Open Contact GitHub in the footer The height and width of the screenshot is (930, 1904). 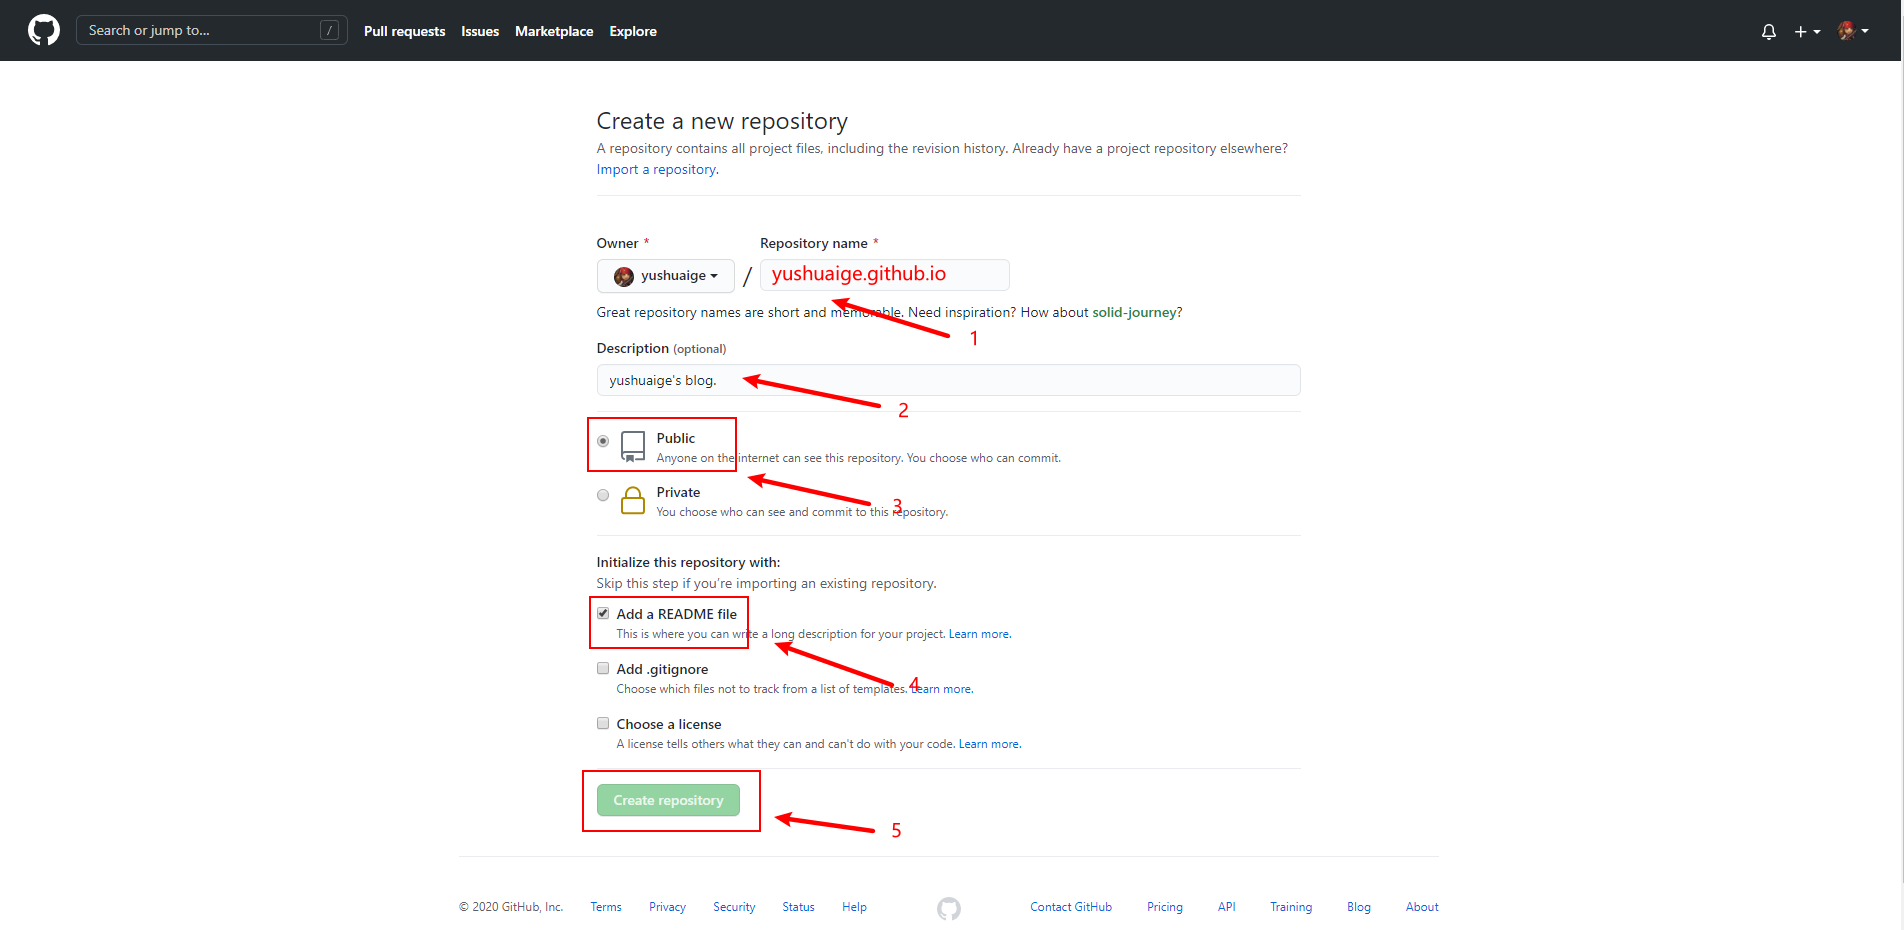(x=1071, y=907)
